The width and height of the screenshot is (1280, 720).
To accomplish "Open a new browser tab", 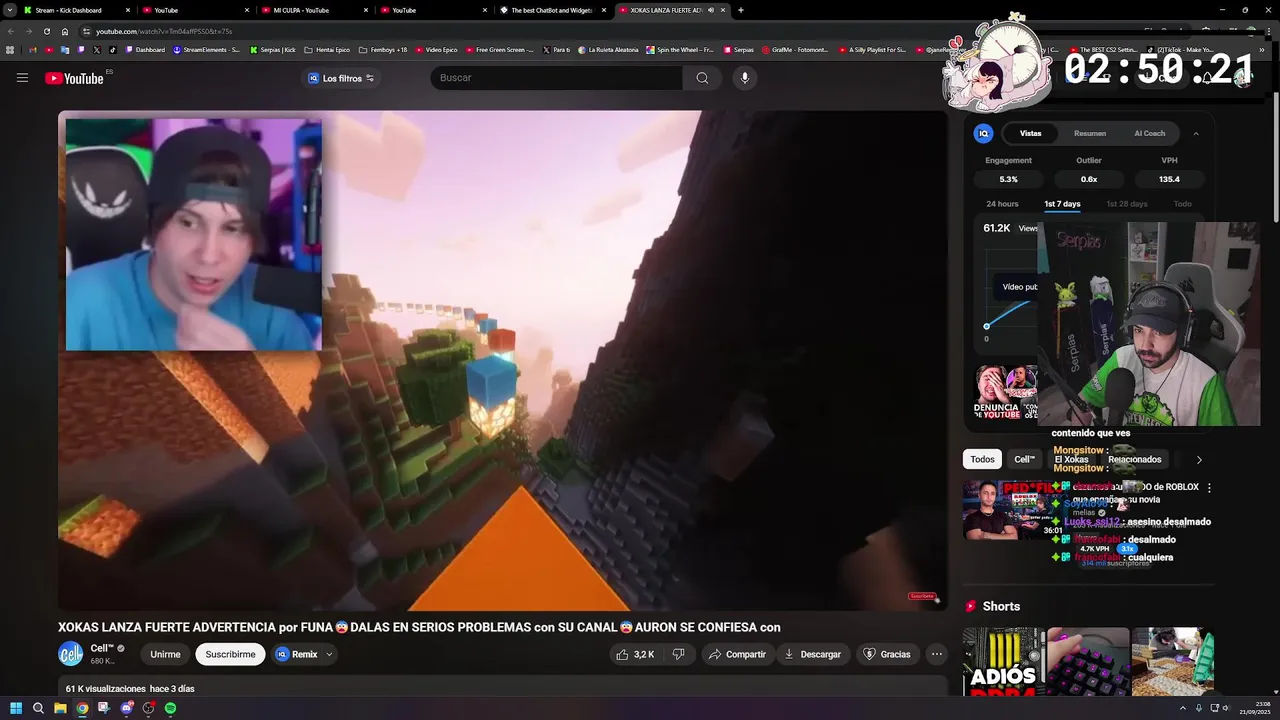I will pyautogui.click(x=740, y=10).
